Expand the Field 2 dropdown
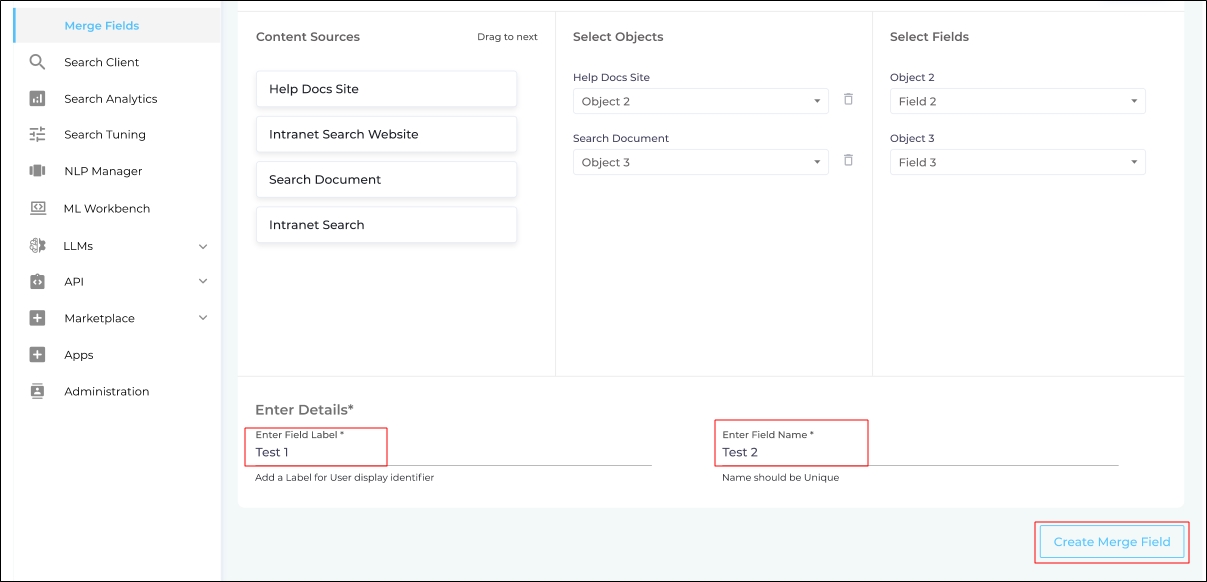The width and height of the screenshot is (1207, 582). coord(1017,101)
